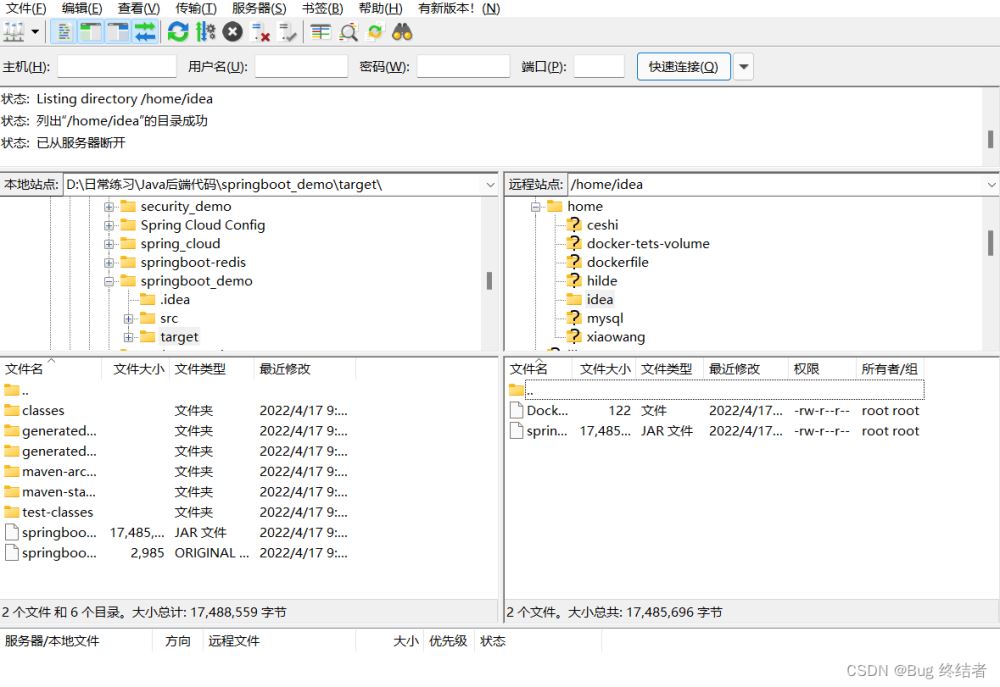Toggle directory comparison icon
Screen dimensions: 1000x687
point(348,32)
